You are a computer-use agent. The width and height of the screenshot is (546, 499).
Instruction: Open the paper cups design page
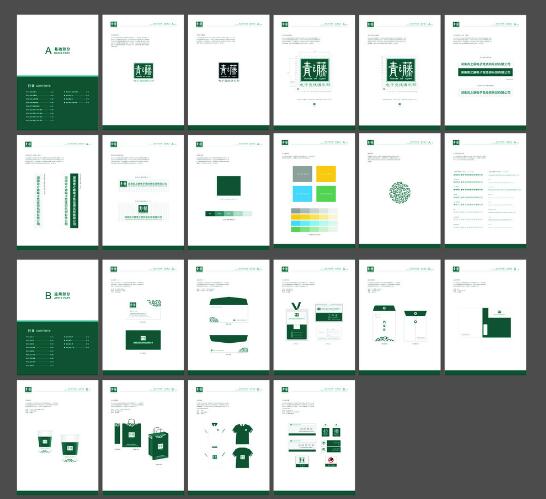[x=57, y=437]
